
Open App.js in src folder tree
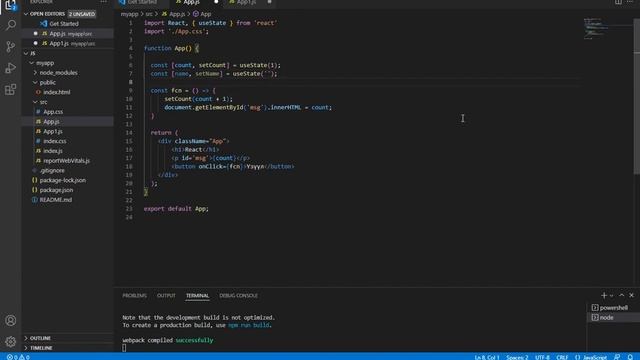coord(51,122)
